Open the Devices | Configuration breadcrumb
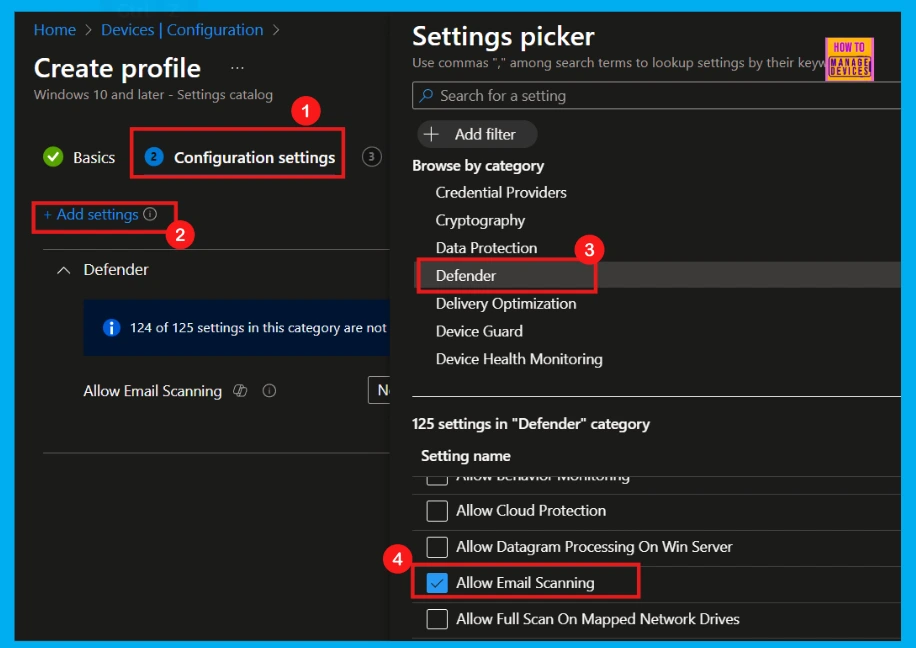The width and height of the screenshot is (916, 648). click(182, 30)
